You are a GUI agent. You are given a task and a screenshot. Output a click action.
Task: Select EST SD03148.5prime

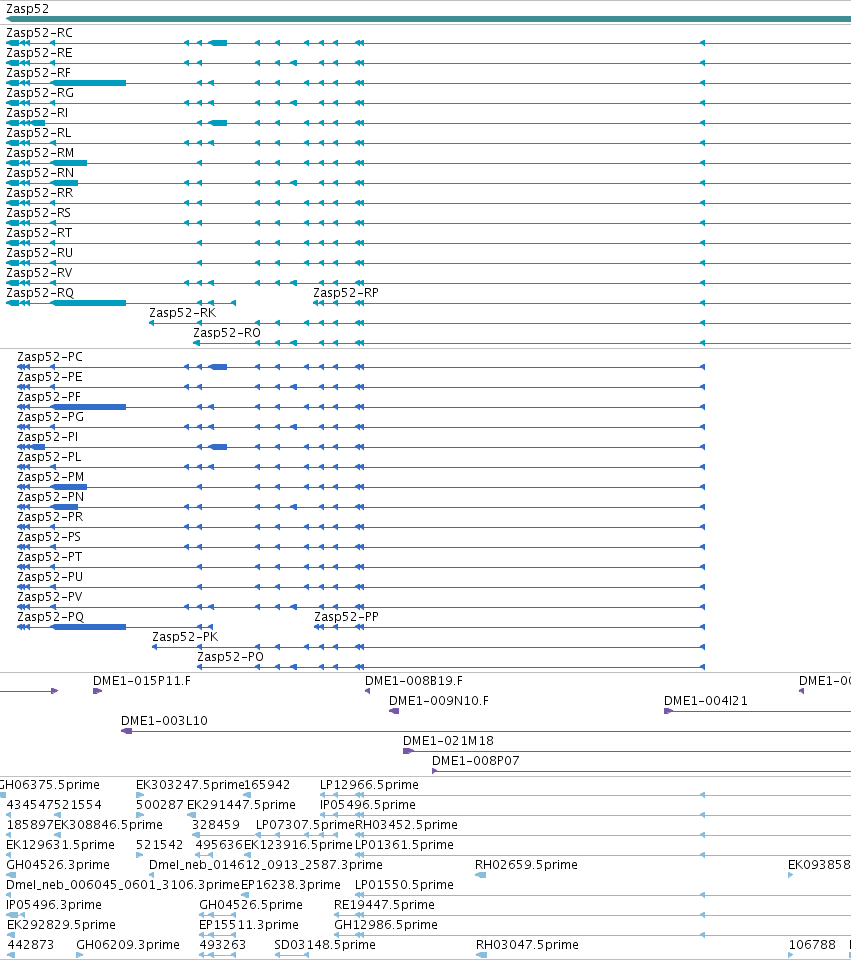pyautogui.click(x=325, y=945)
